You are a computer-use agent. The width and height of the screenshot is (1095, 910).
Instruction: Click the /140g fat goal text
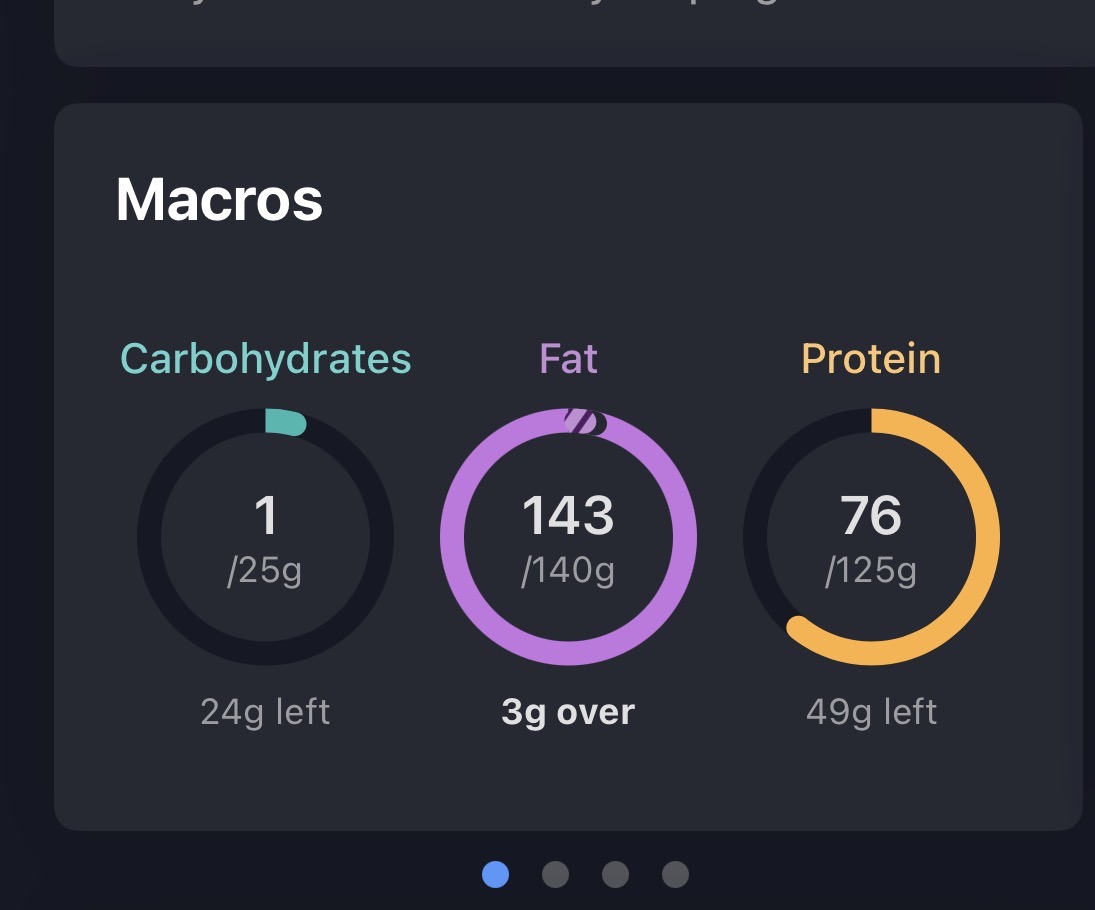pos(568,571)
